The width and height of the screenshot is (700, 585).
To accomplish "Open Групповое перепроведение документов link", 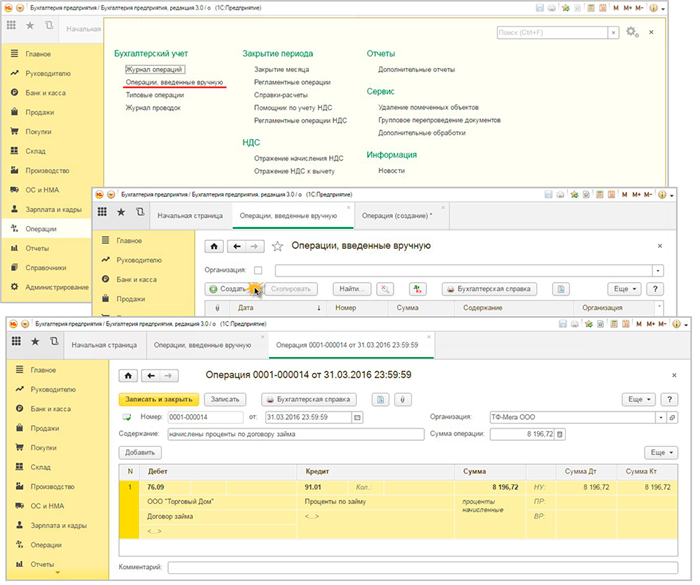I will 439,121.
